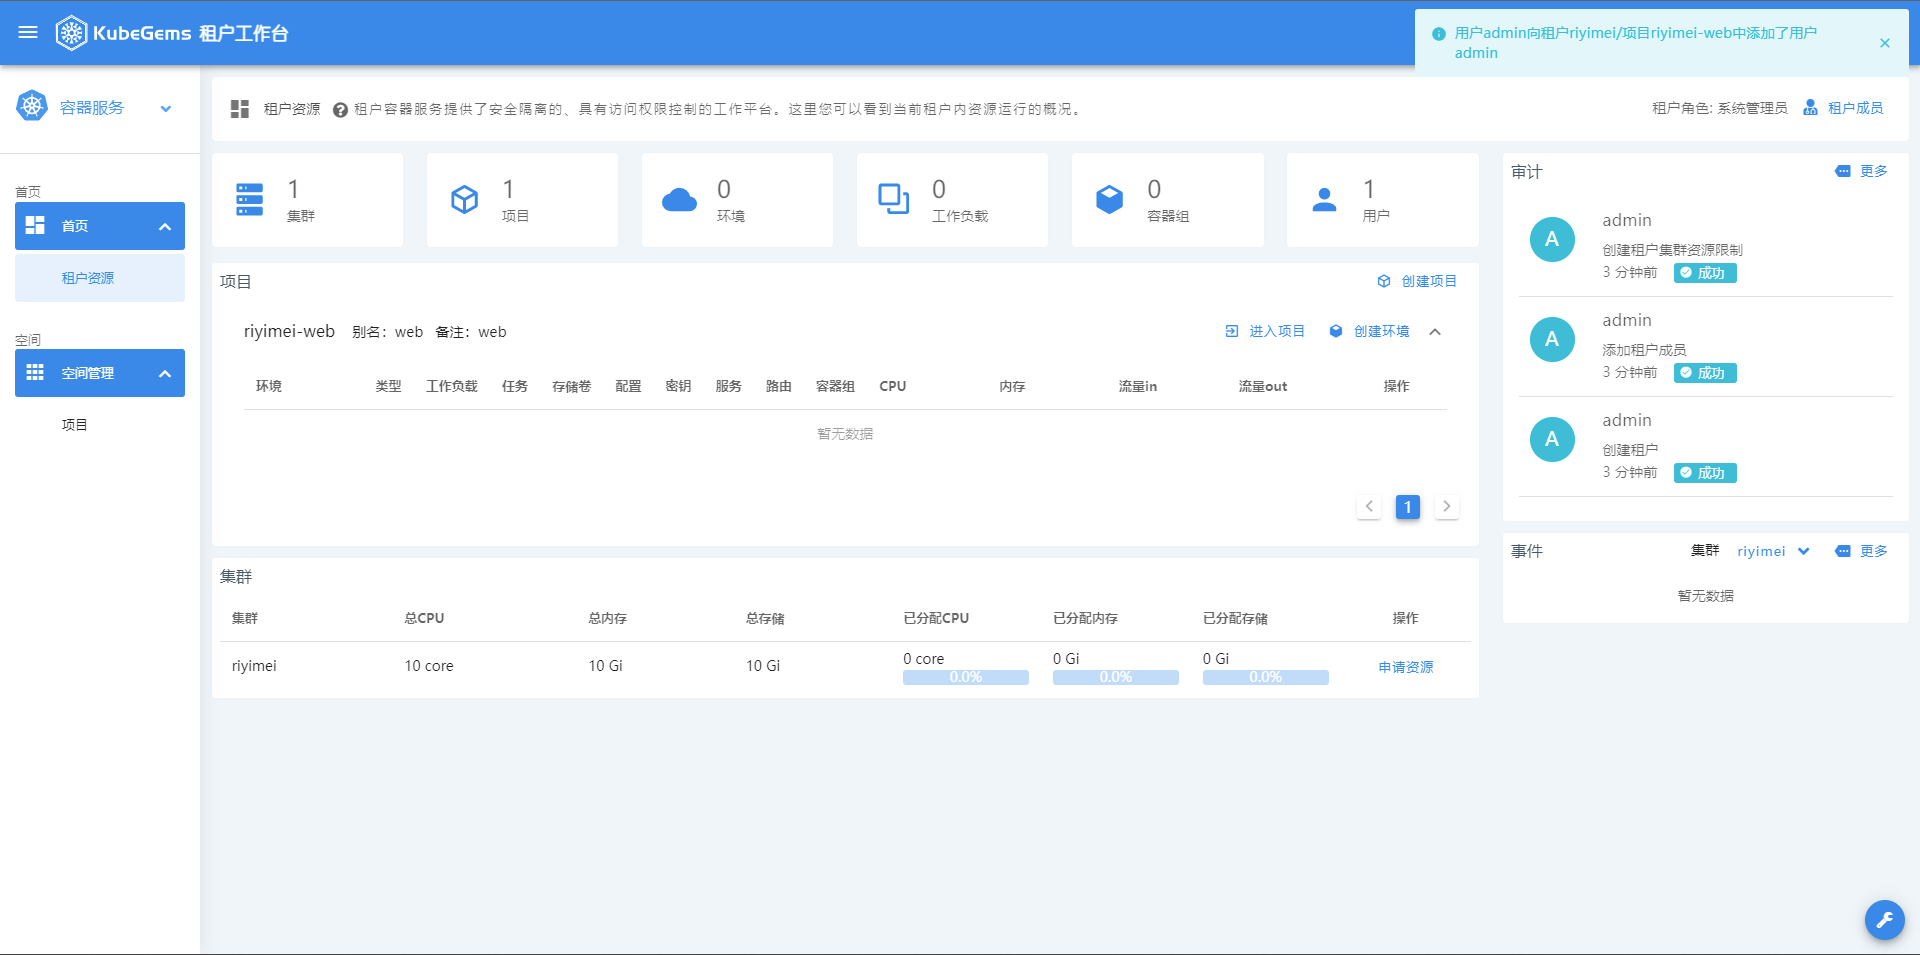1920x955 pixels.
Task: Click the help question mark icon
Action: coord(340,110)
